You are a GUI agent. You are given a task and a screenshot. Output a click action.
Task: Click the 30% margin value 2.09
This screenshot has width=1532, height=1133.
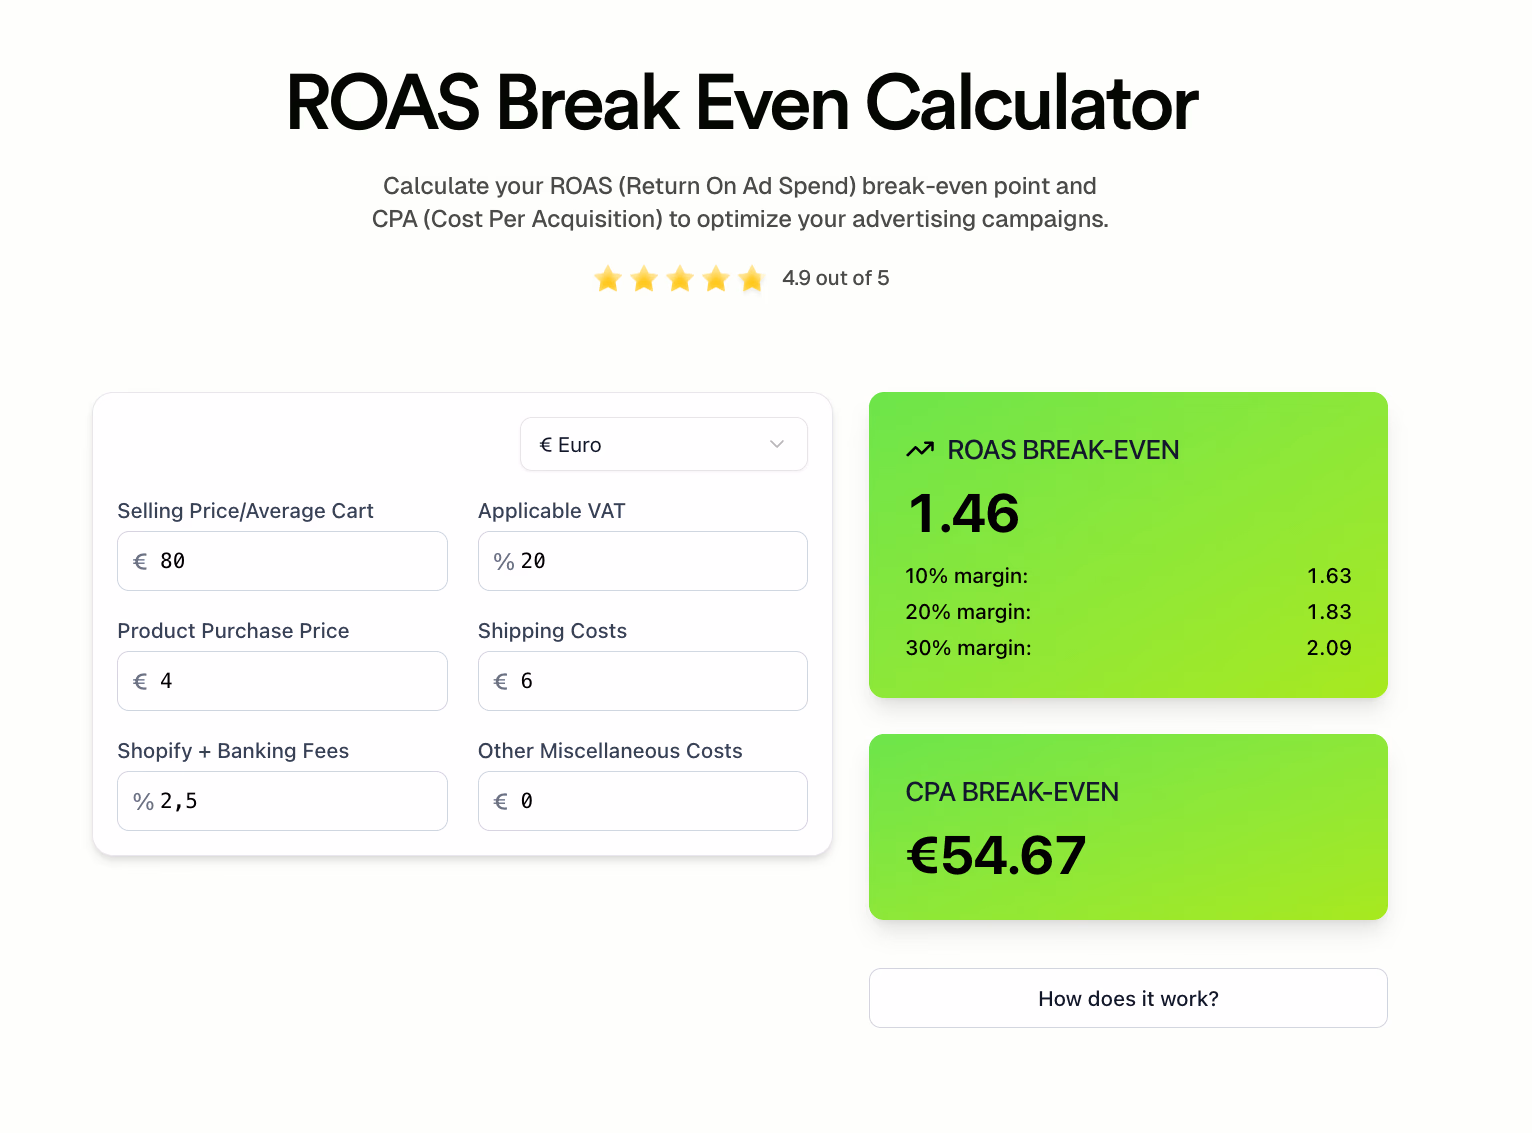[1329, 648]
